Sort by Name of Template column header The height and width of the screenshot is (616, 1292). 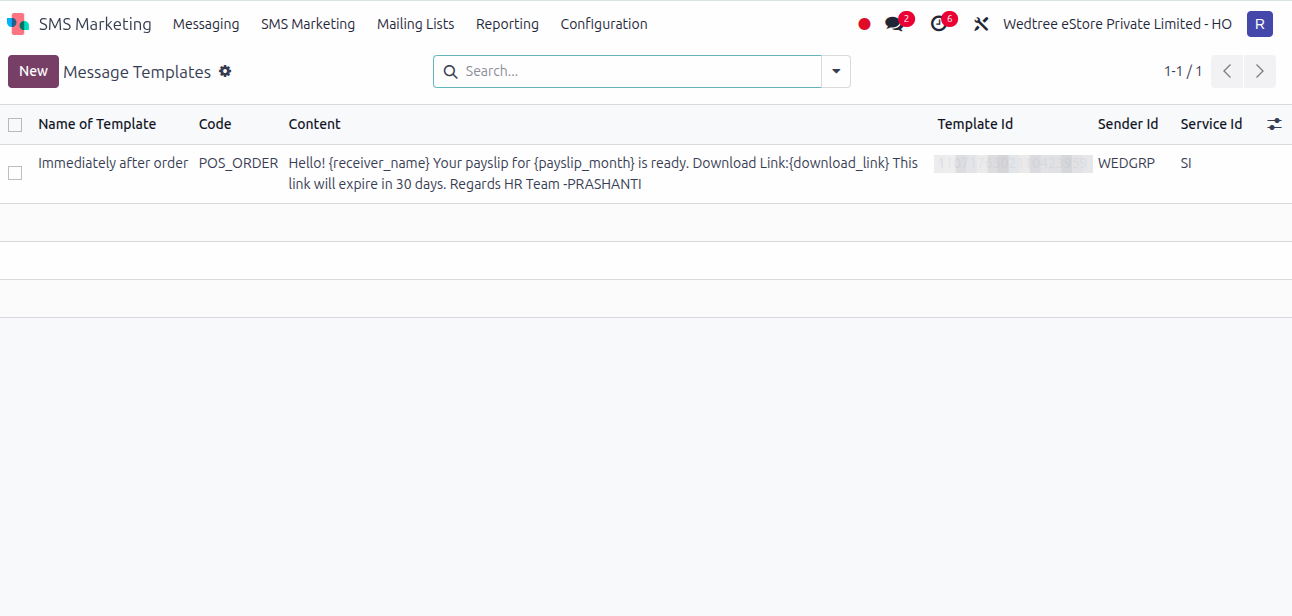(97, 124)
